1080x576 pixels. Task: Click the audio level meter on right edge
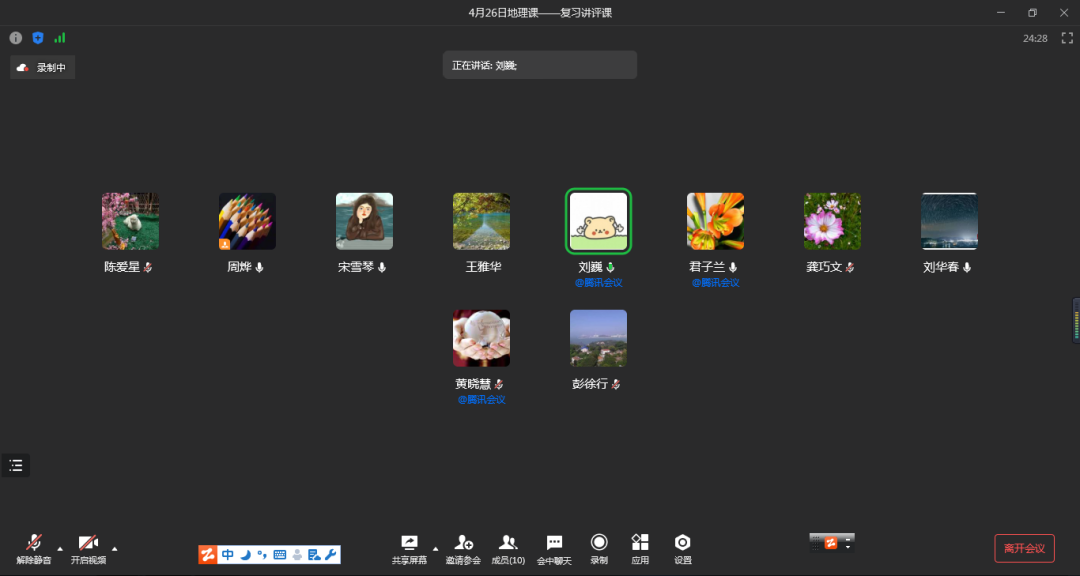click(1076, 320)
